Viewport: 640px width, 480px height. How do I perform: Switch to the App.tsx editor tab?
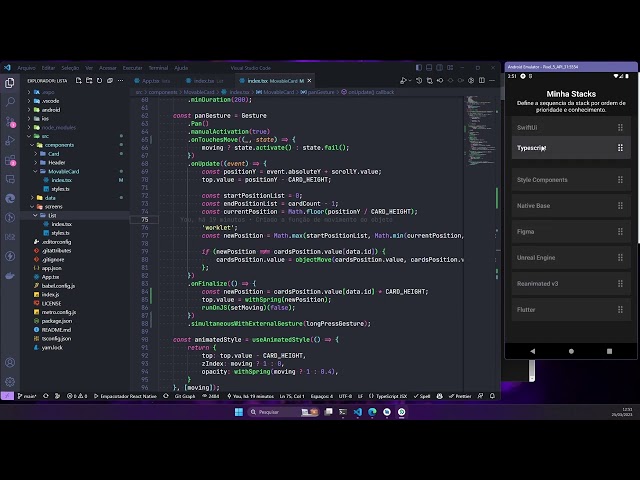point(152,81)
